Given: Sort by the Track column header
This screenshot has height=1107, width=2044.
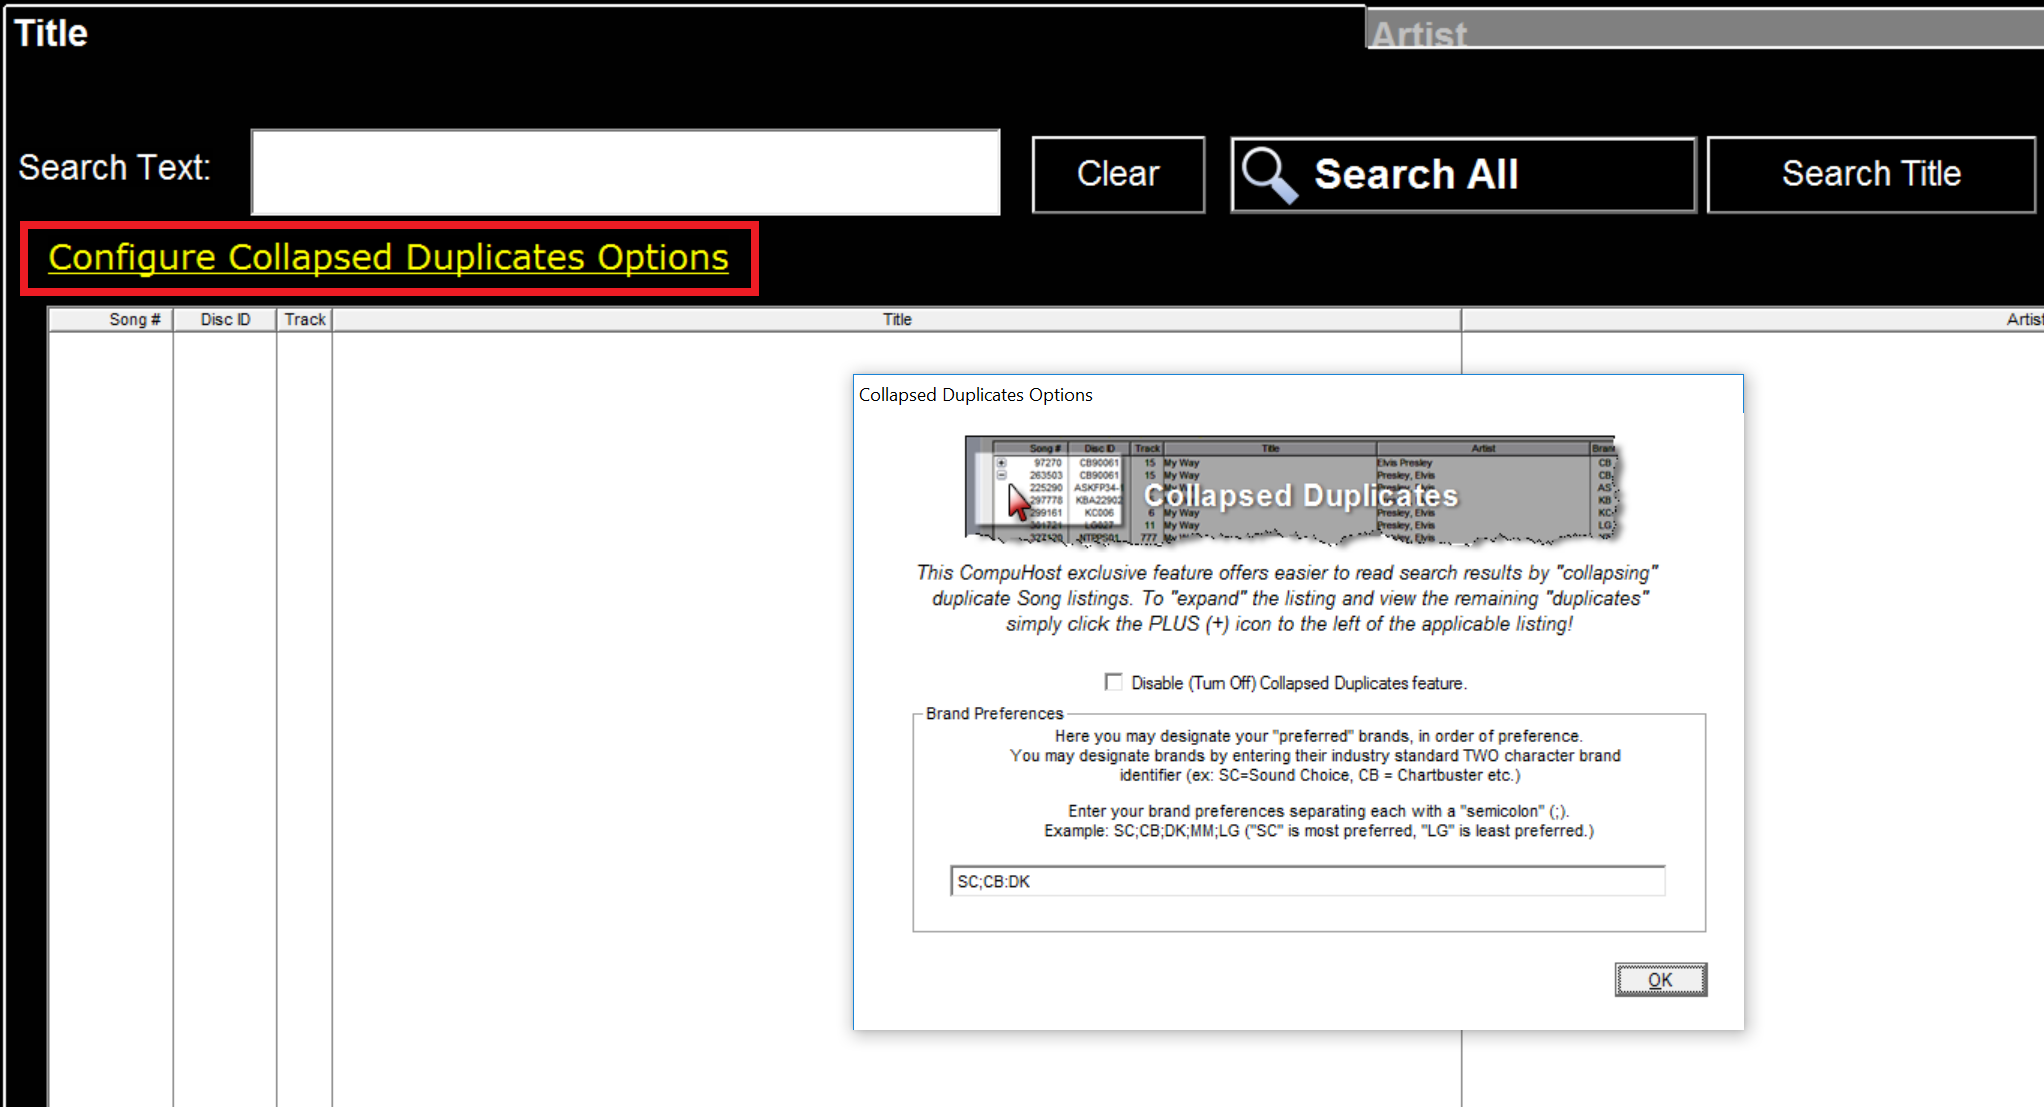Looking at the screenshot, I should (304, 320).
